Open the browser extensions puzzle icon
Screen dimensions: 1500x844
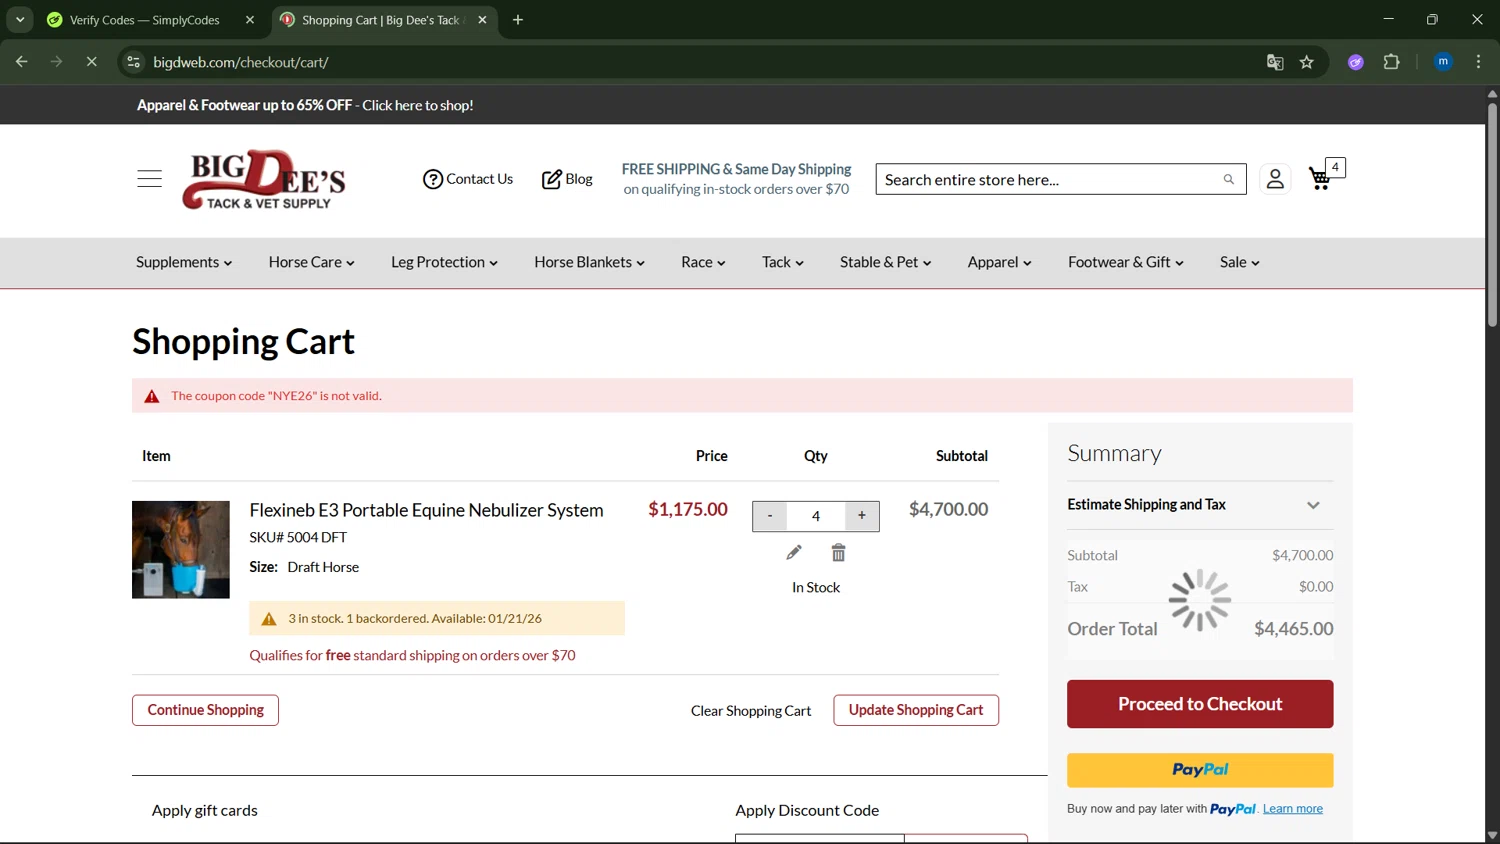click(1391, 62)
